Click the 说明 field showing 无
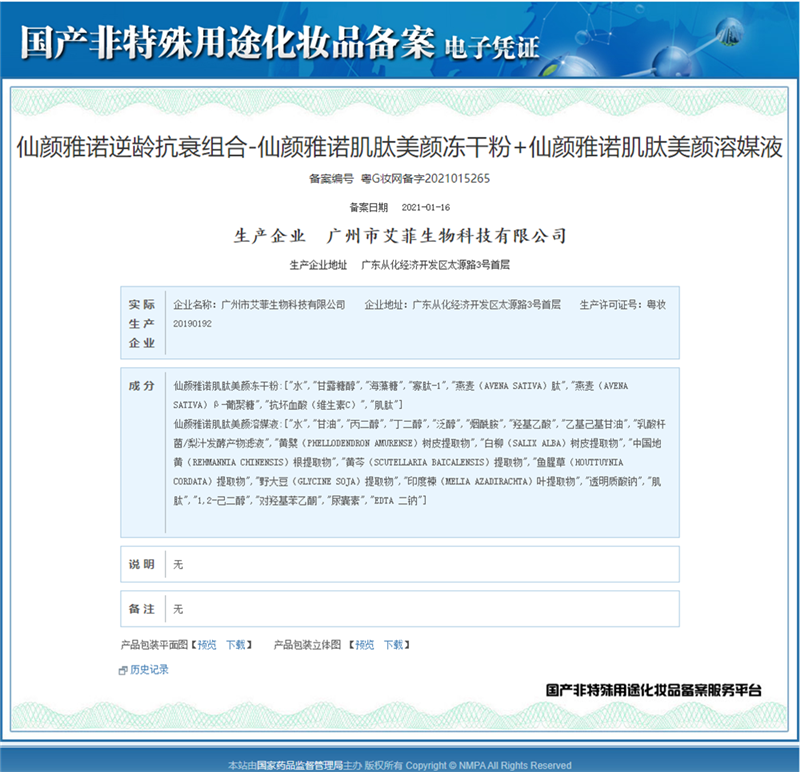 click(x=179, y=565)
